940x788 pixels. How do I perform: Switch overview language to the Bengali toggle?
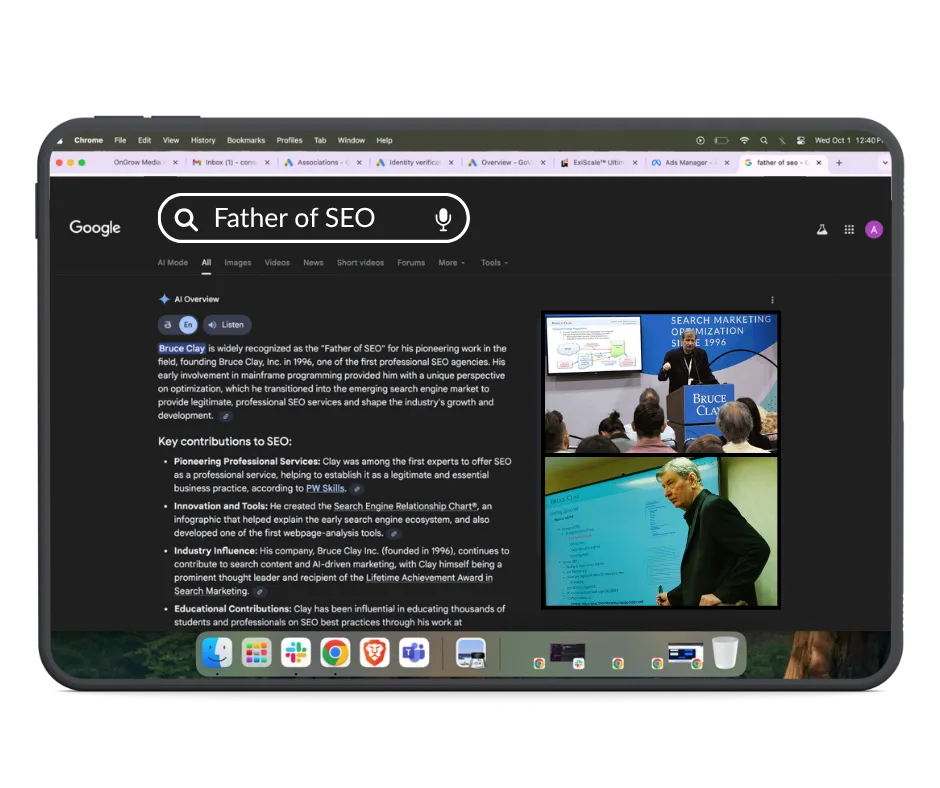pyautogui.click(x=167, y=325)
